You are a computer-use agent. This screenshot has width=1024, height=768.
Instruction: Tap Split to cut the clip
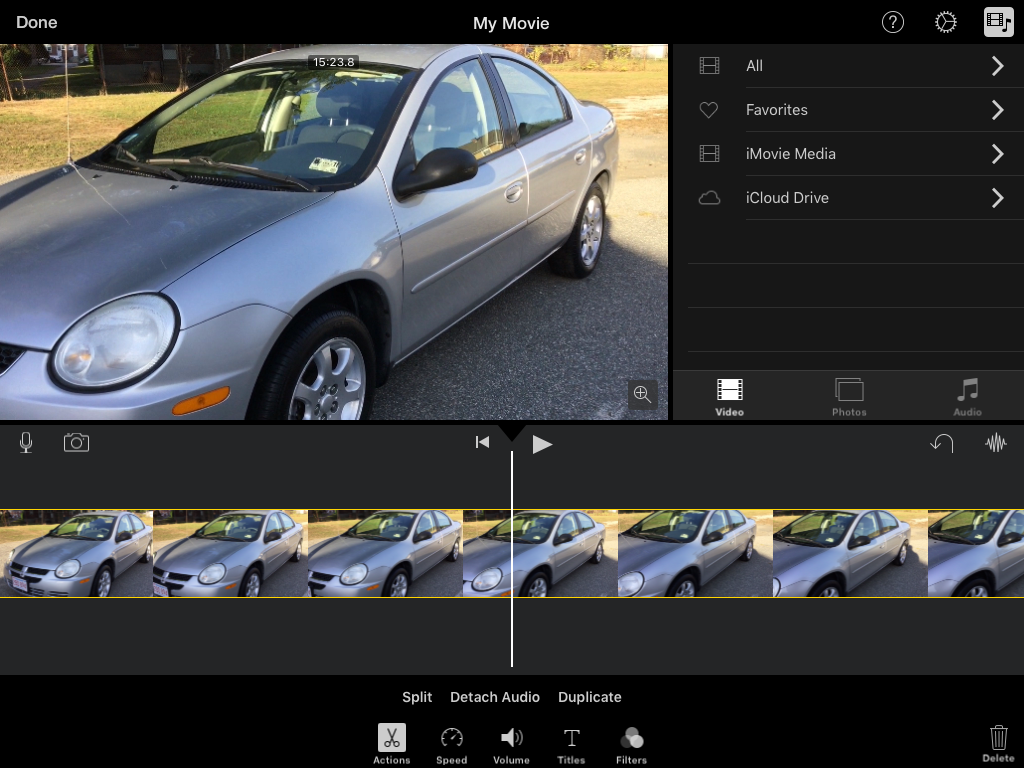coord(417,697)
